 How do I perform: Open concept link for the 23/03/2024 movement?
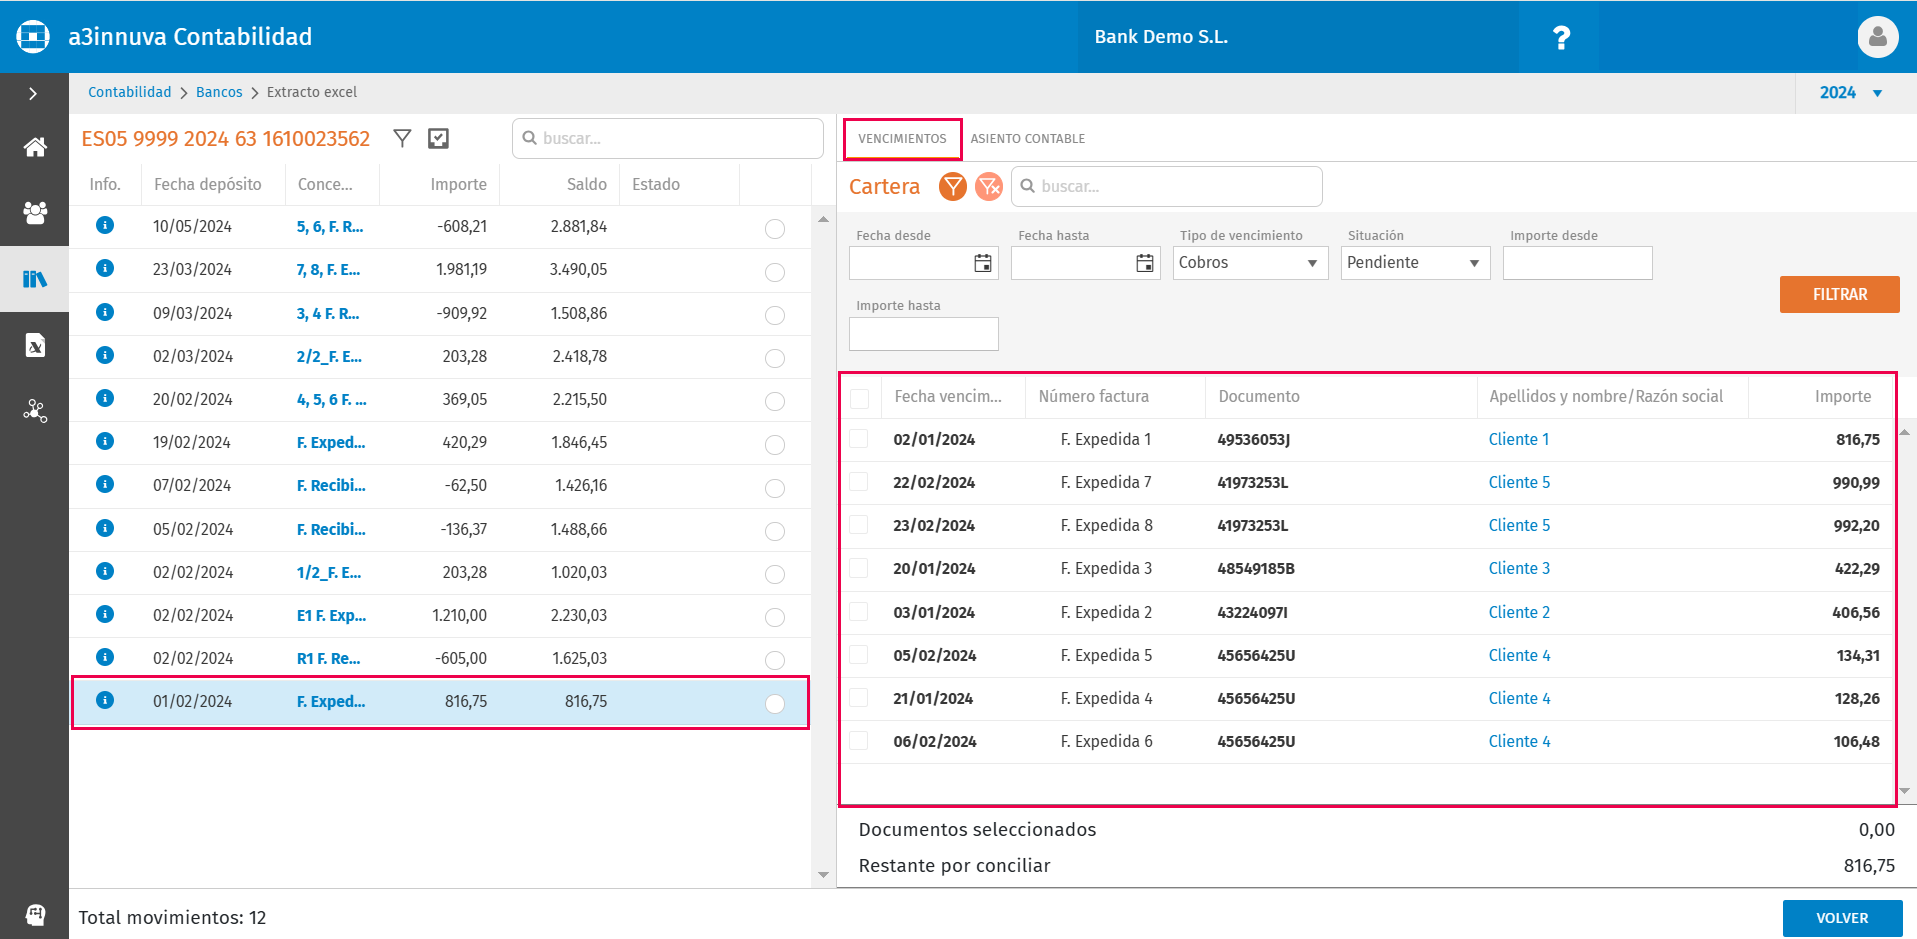click(328, 270)
